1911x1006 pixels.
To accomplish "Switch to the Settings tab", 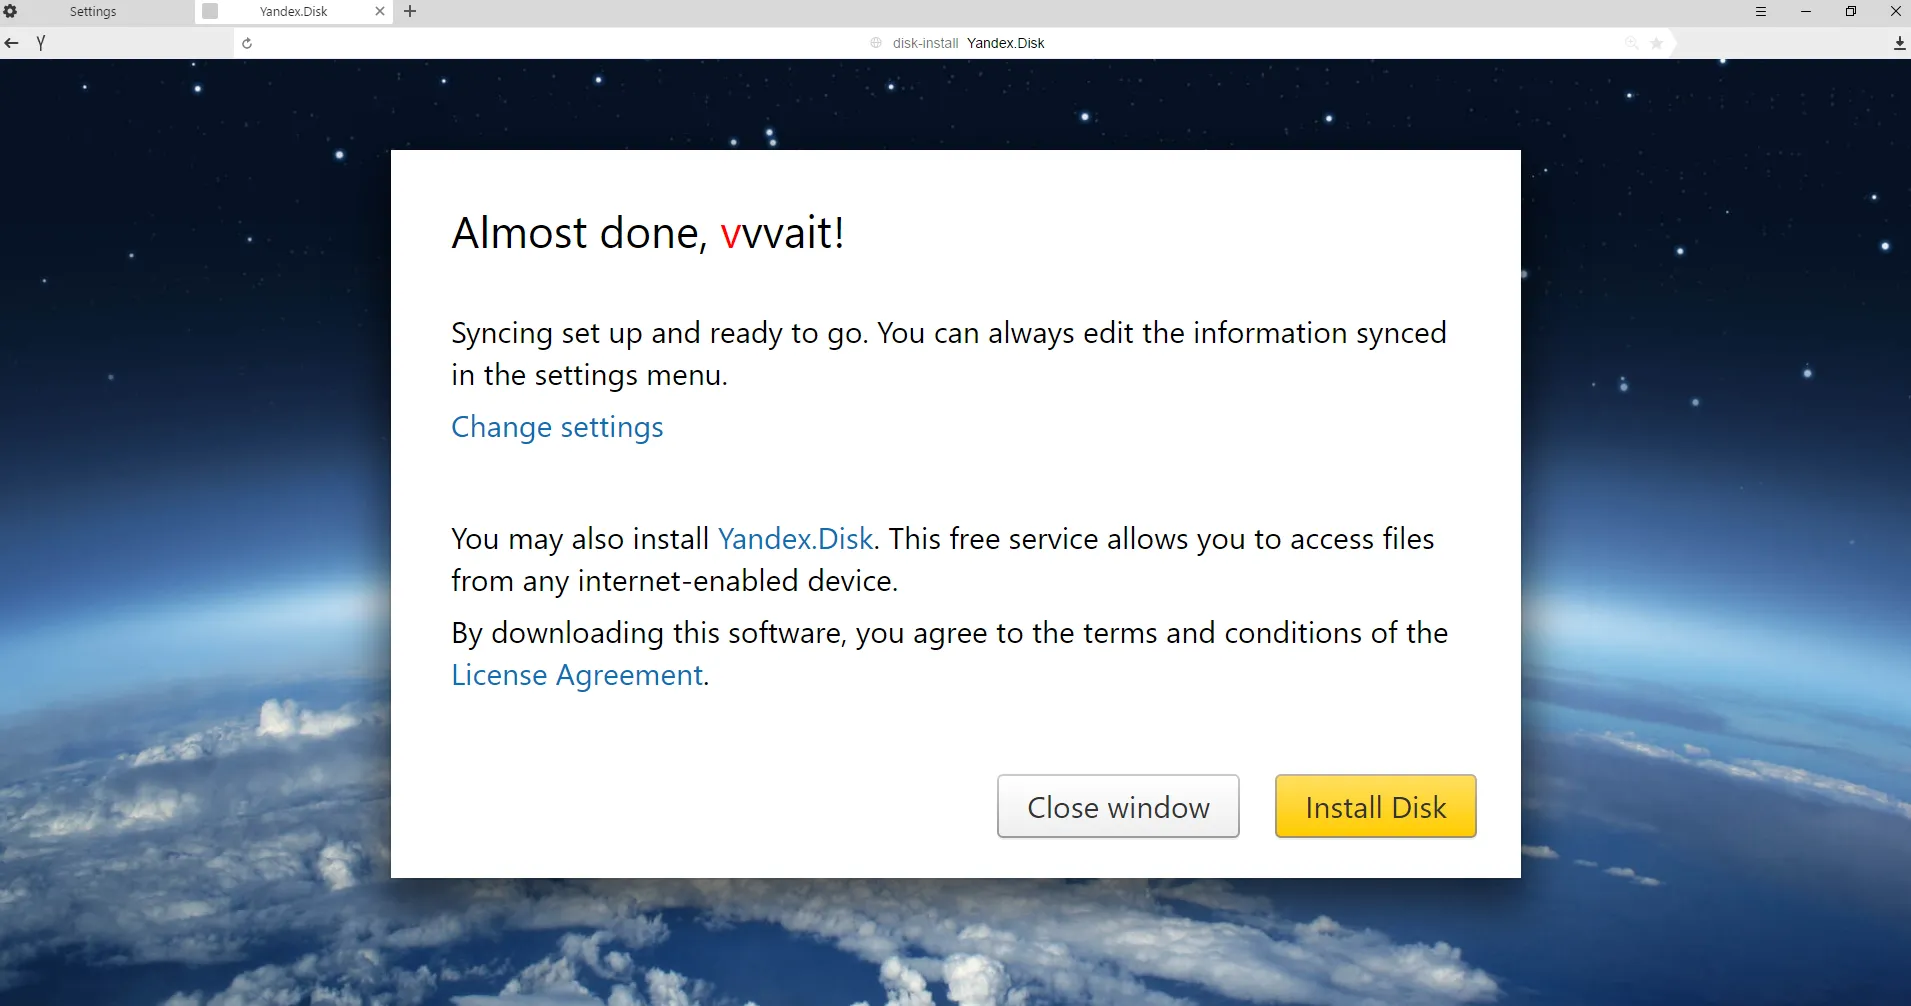I will [92, 11].
